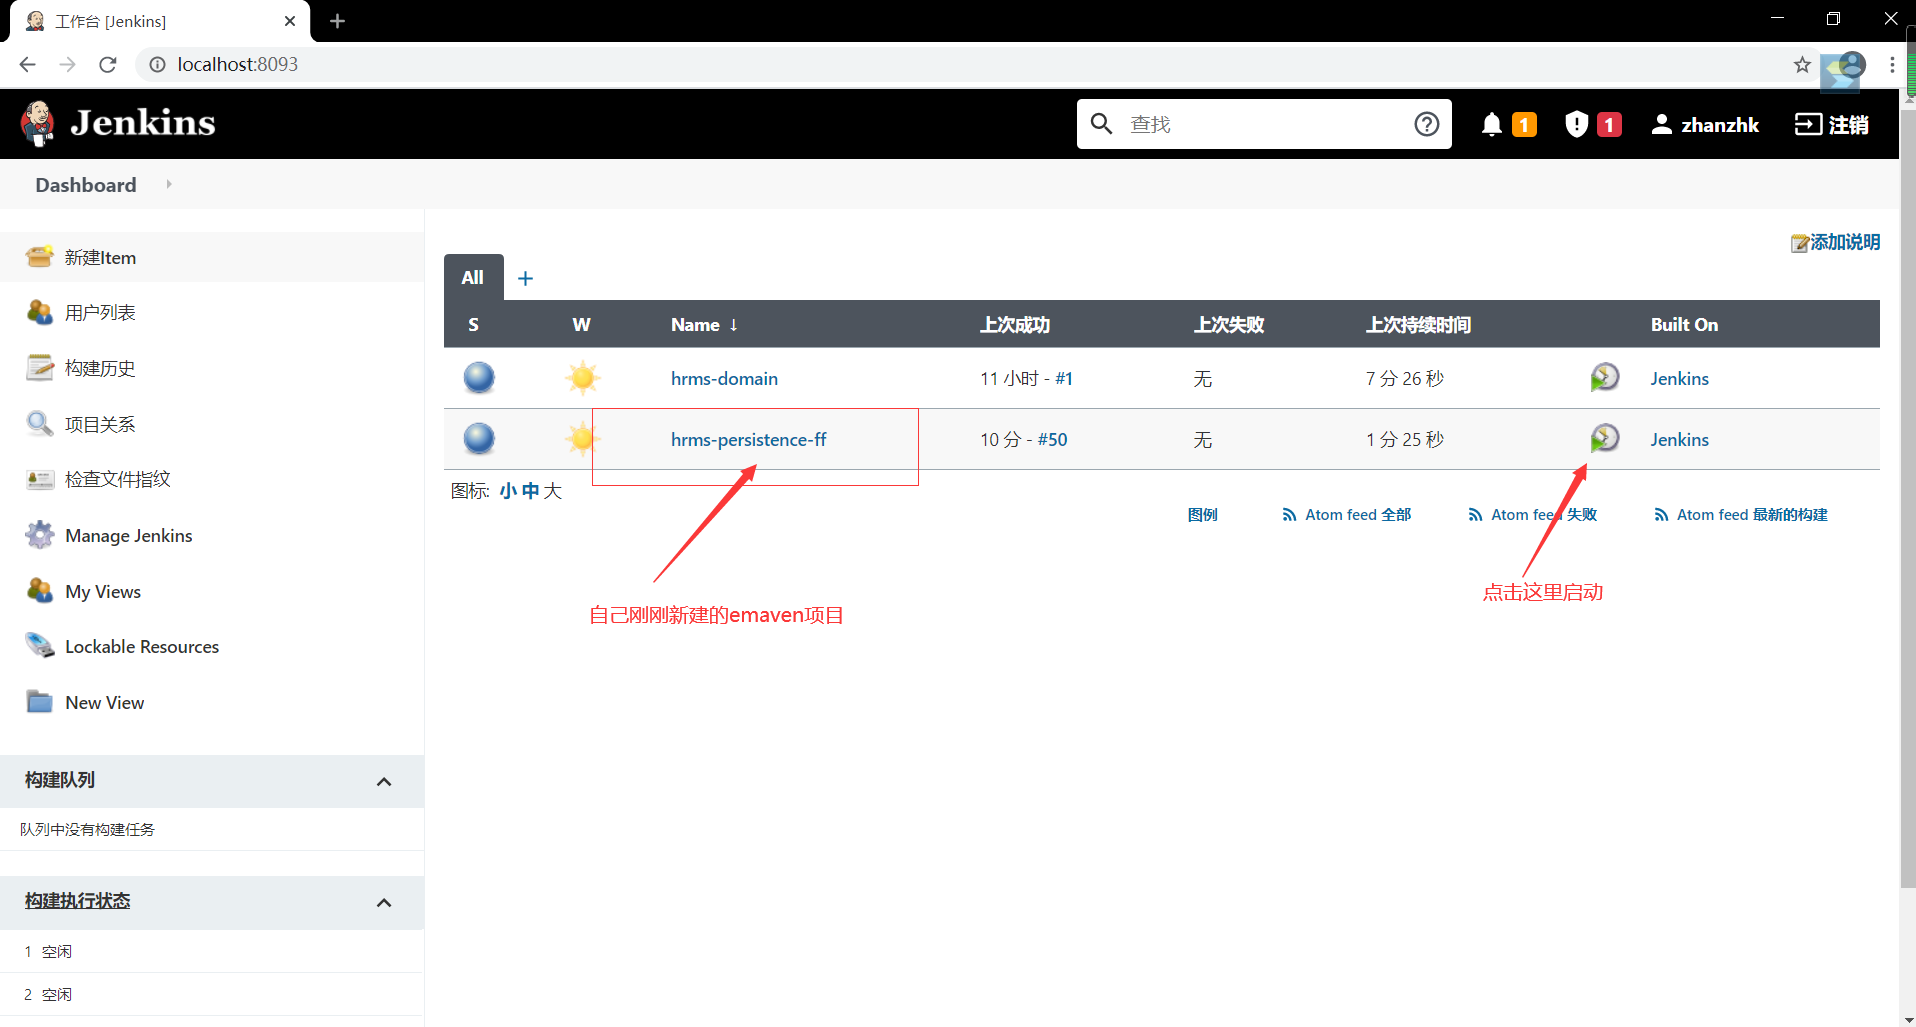The height and width of the screenshot is (1027, 1916).
Task: Open Manage Jenkins in the sidebar
Action: coord(129,535)
